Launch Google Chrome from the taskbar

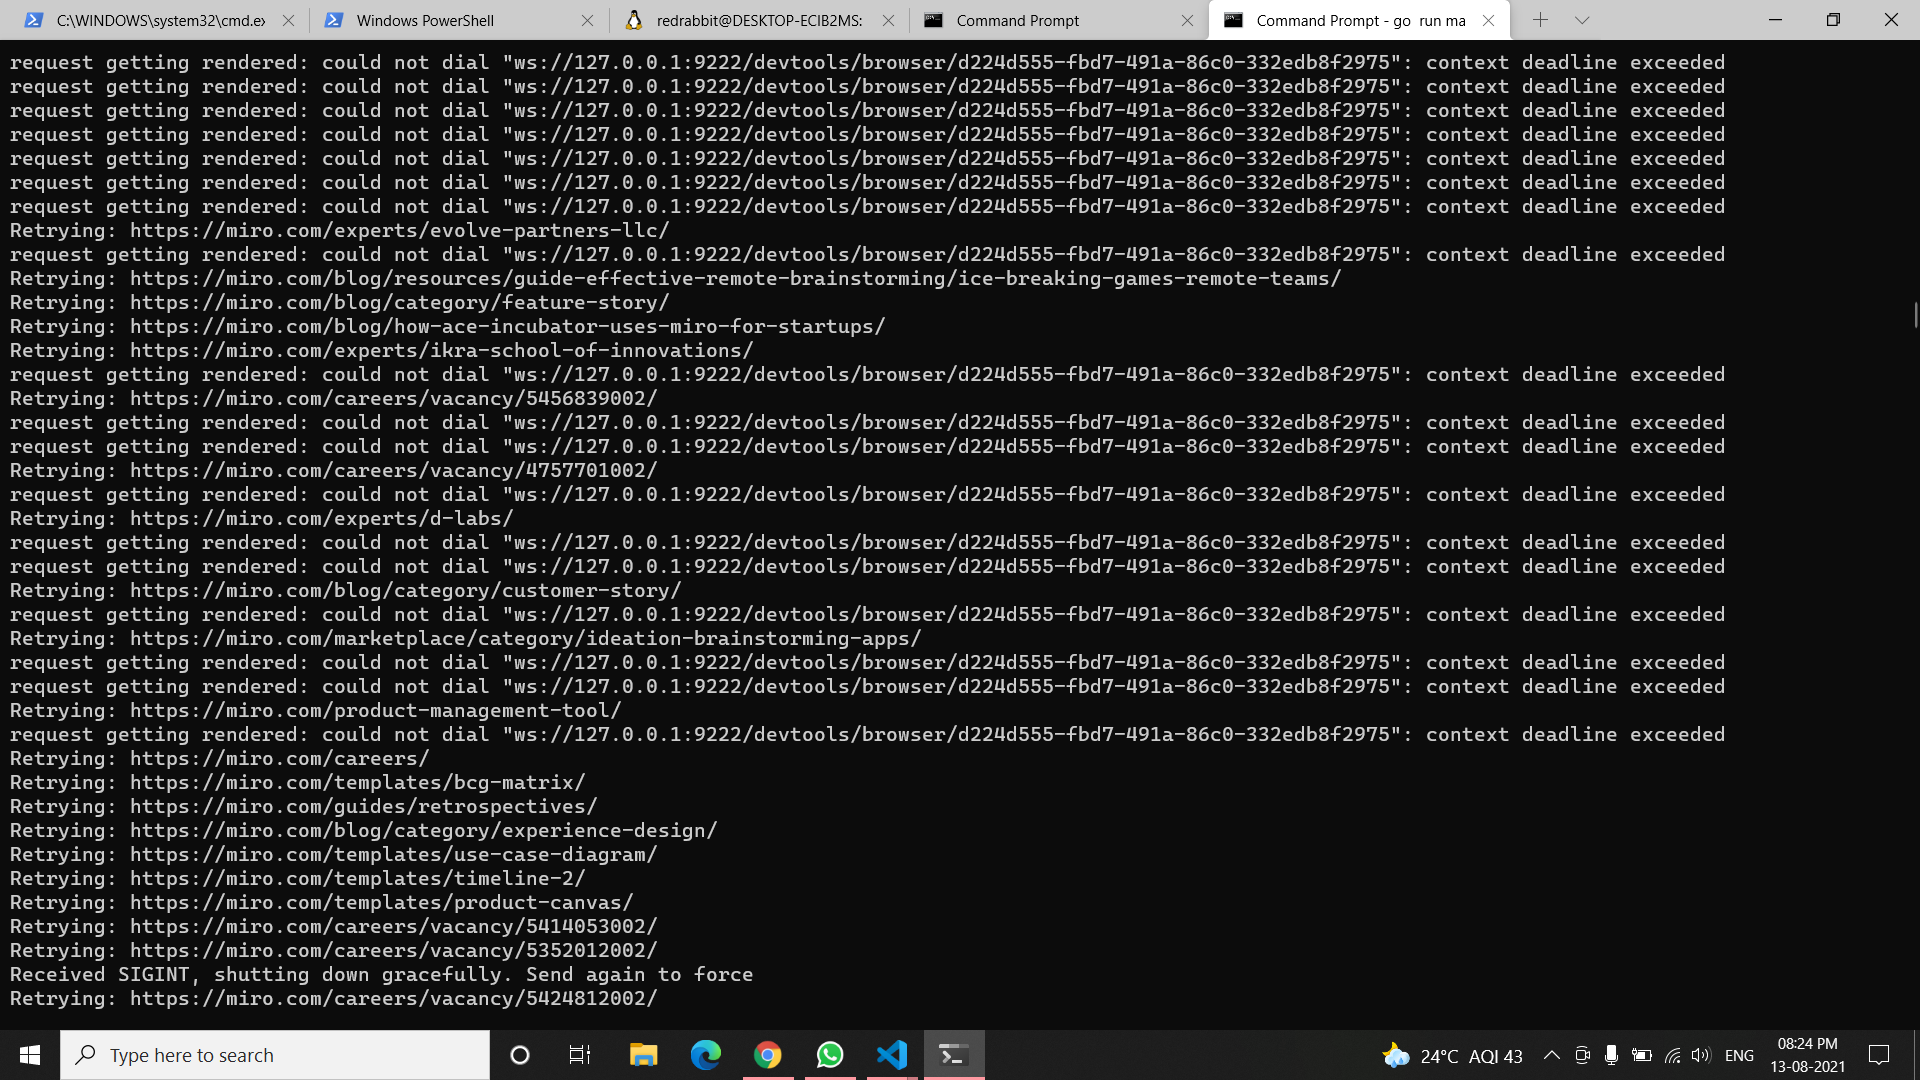(x=767, y=1054)
